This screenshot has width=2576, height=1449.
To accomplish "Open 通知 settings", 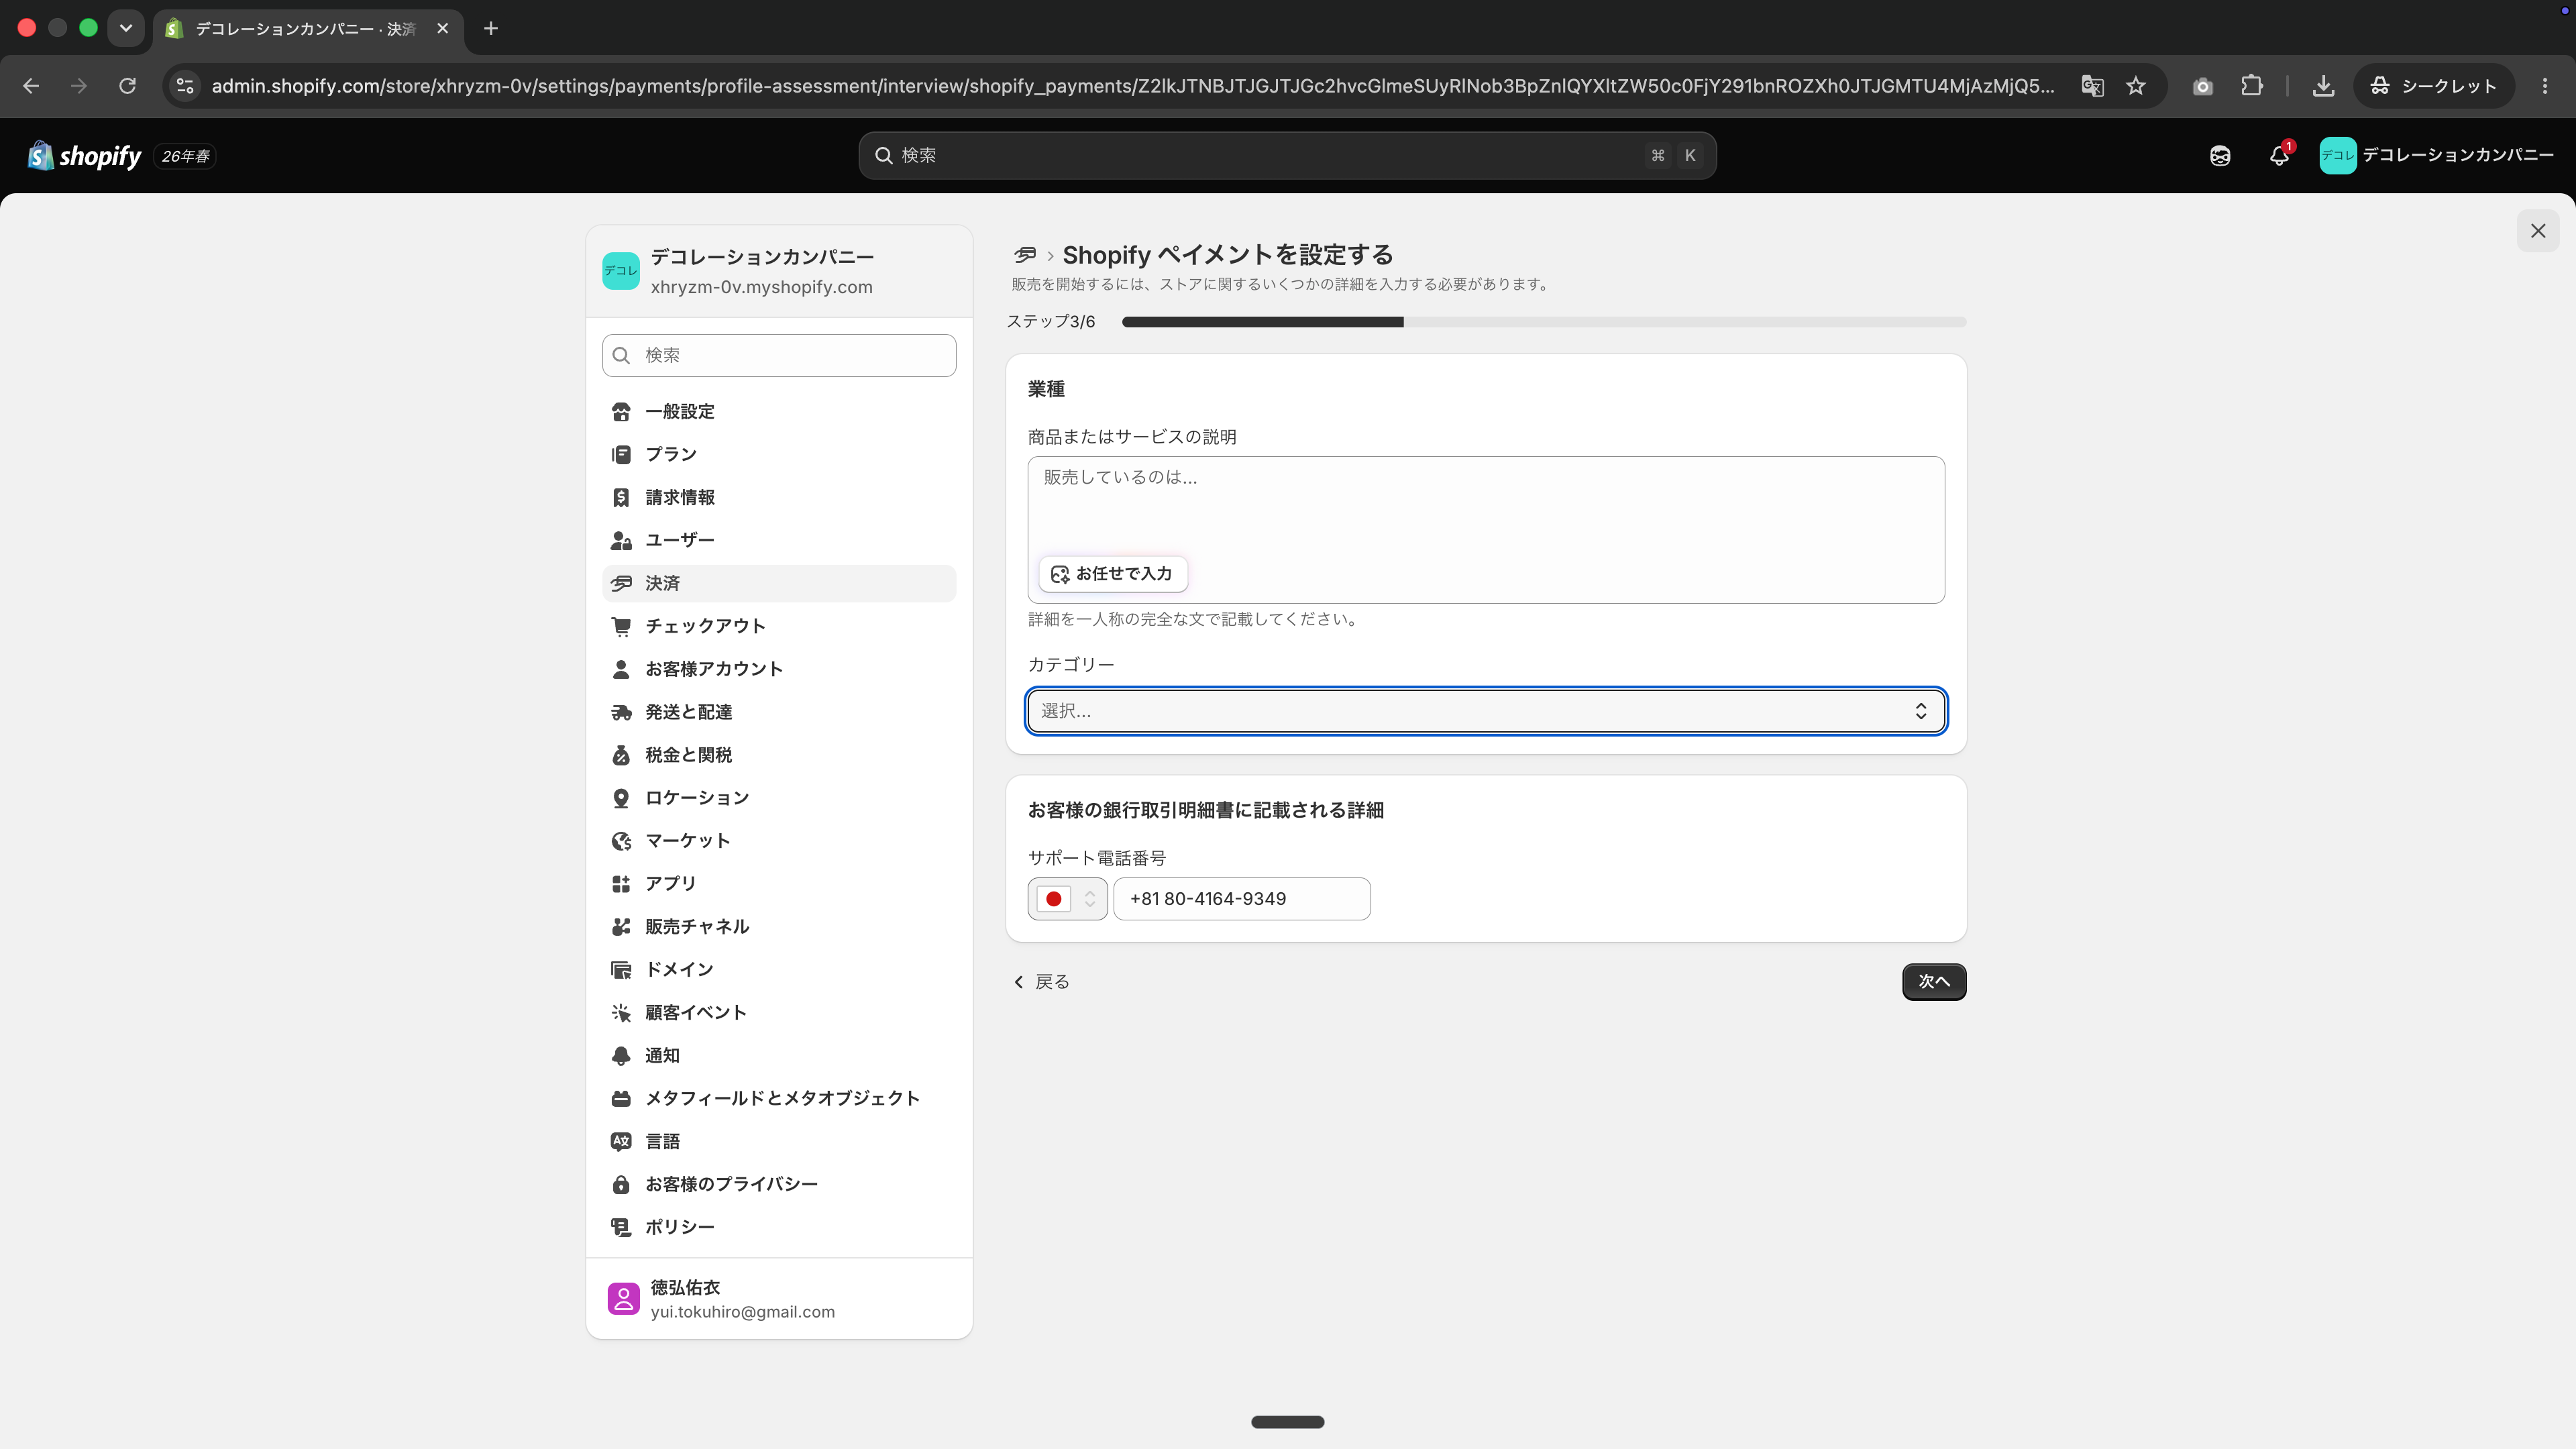I will pos(779,1056).
